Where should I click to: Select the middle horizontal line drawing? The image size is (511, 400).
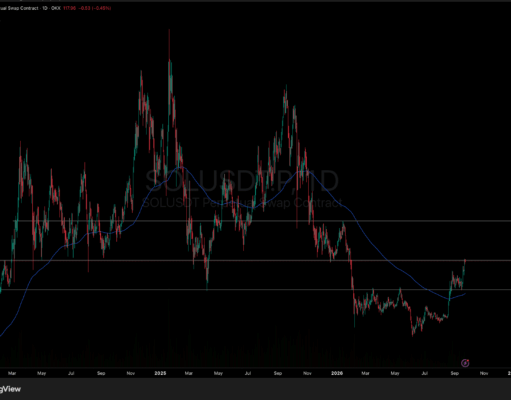click(x=255, y=260)
